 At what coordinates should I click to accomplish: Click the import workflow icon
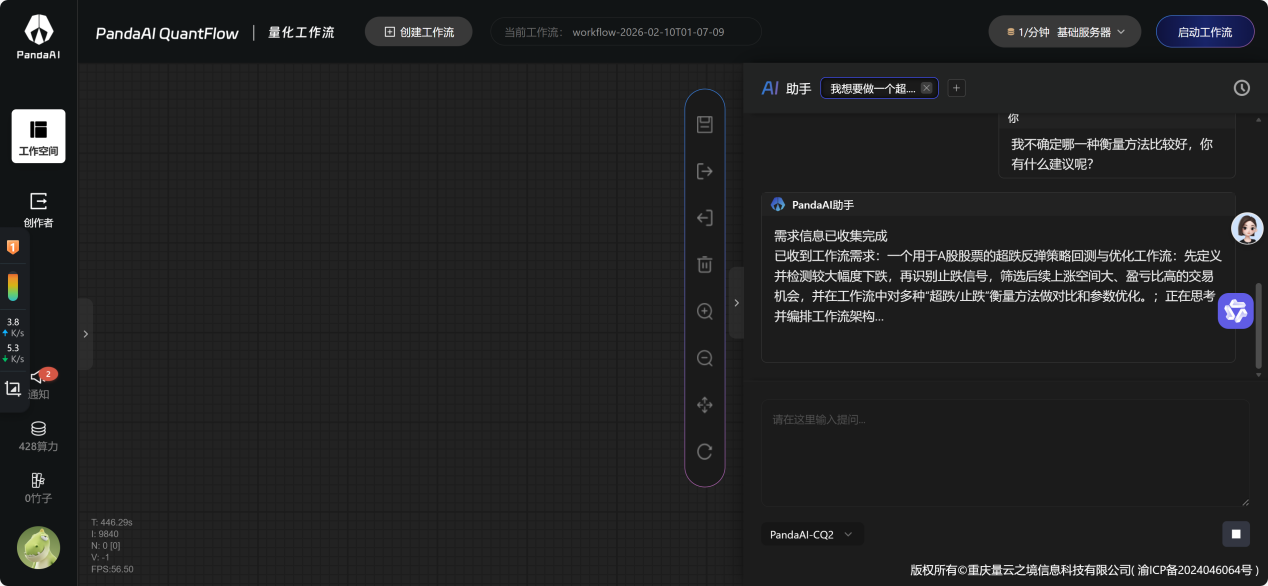pos(704,218)
